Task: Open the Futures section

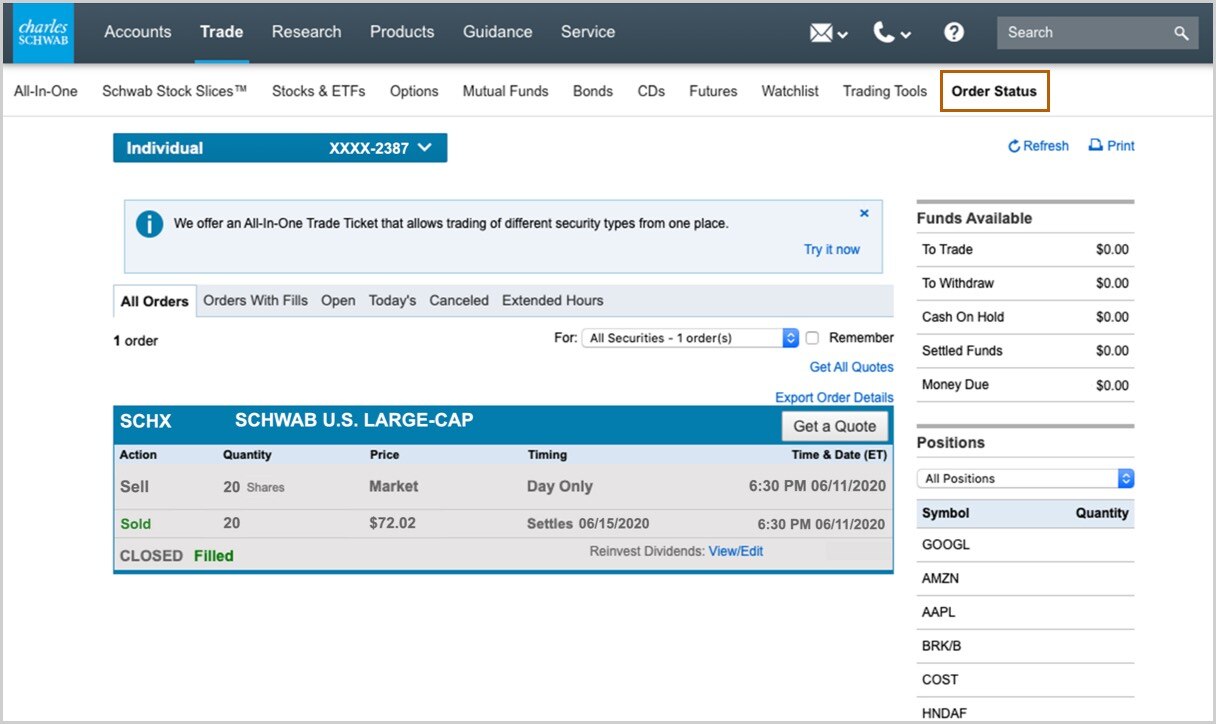Action: 713,91
